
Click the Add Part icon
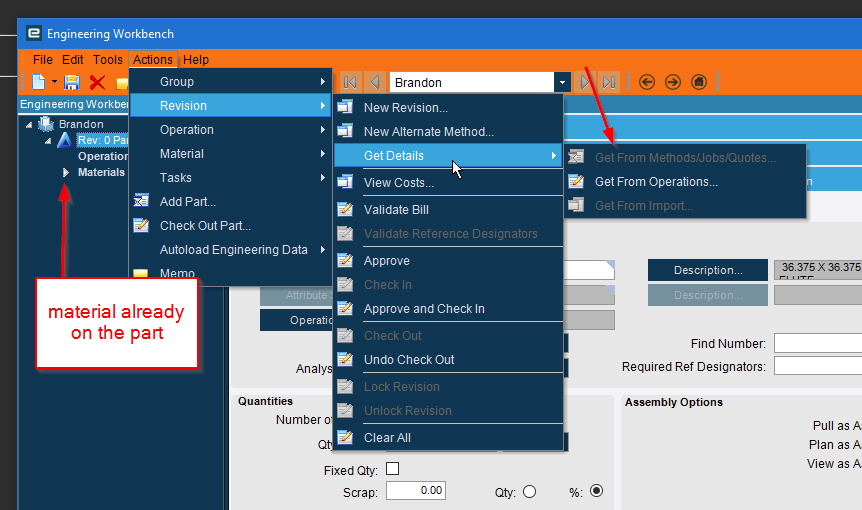141,201
